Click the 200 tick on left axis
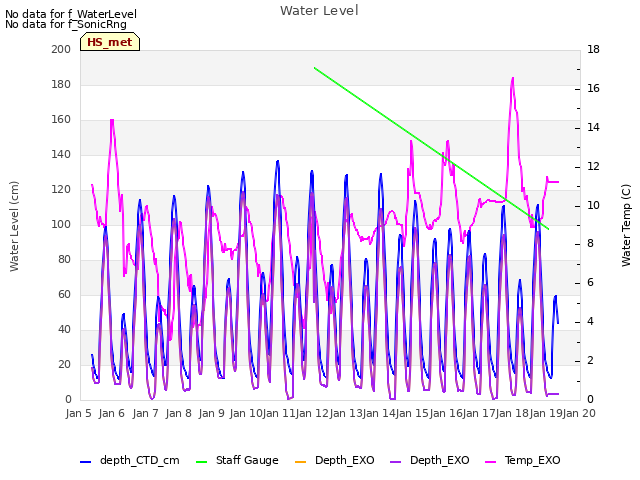The image size is (640, 480). coord(61,49)
